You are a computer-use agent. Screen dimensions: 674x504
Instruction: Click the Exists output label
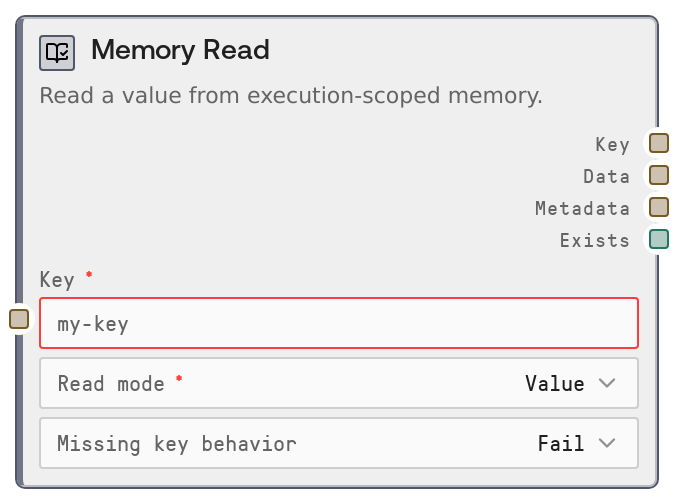594,240
